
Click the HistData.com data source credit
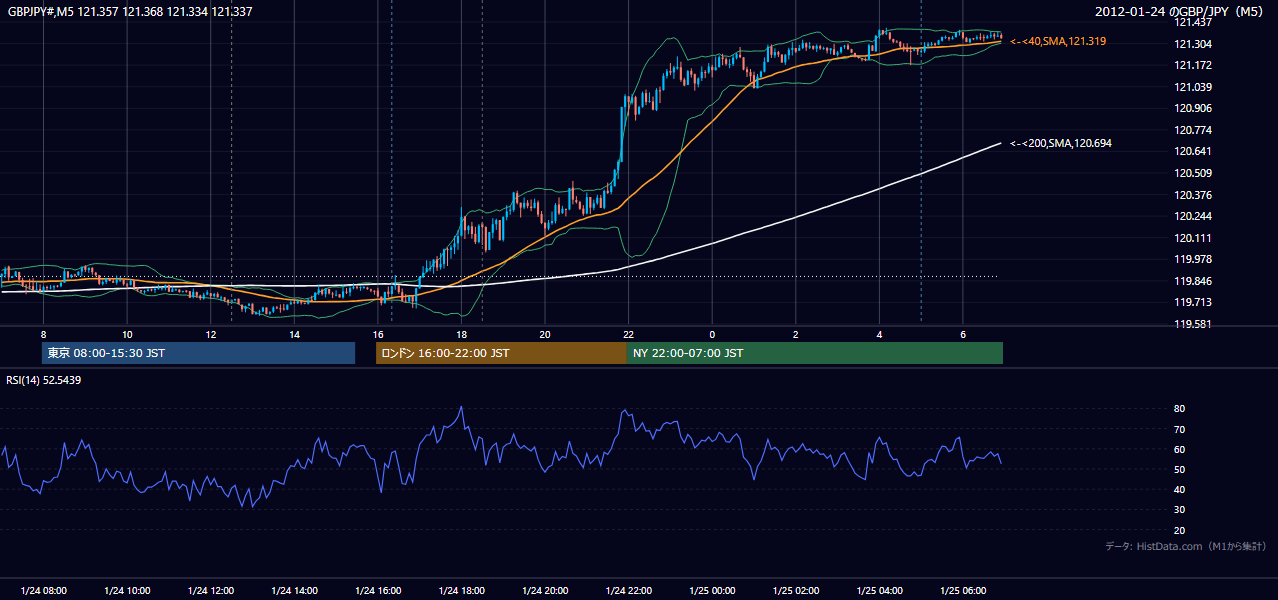(1185, 546)
